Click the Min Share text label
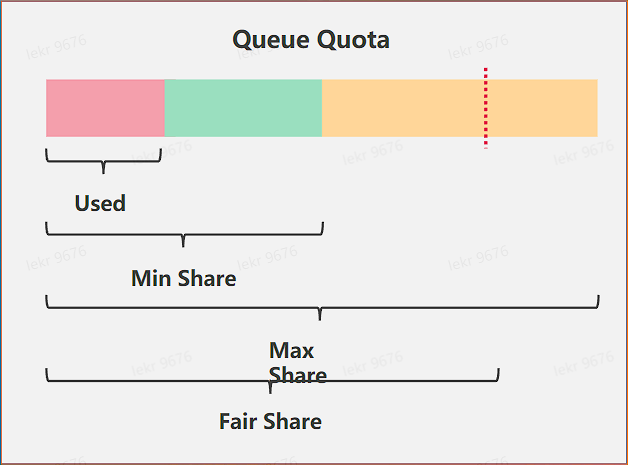This screenshot has width=628, height=465. (x=184, y=278)
